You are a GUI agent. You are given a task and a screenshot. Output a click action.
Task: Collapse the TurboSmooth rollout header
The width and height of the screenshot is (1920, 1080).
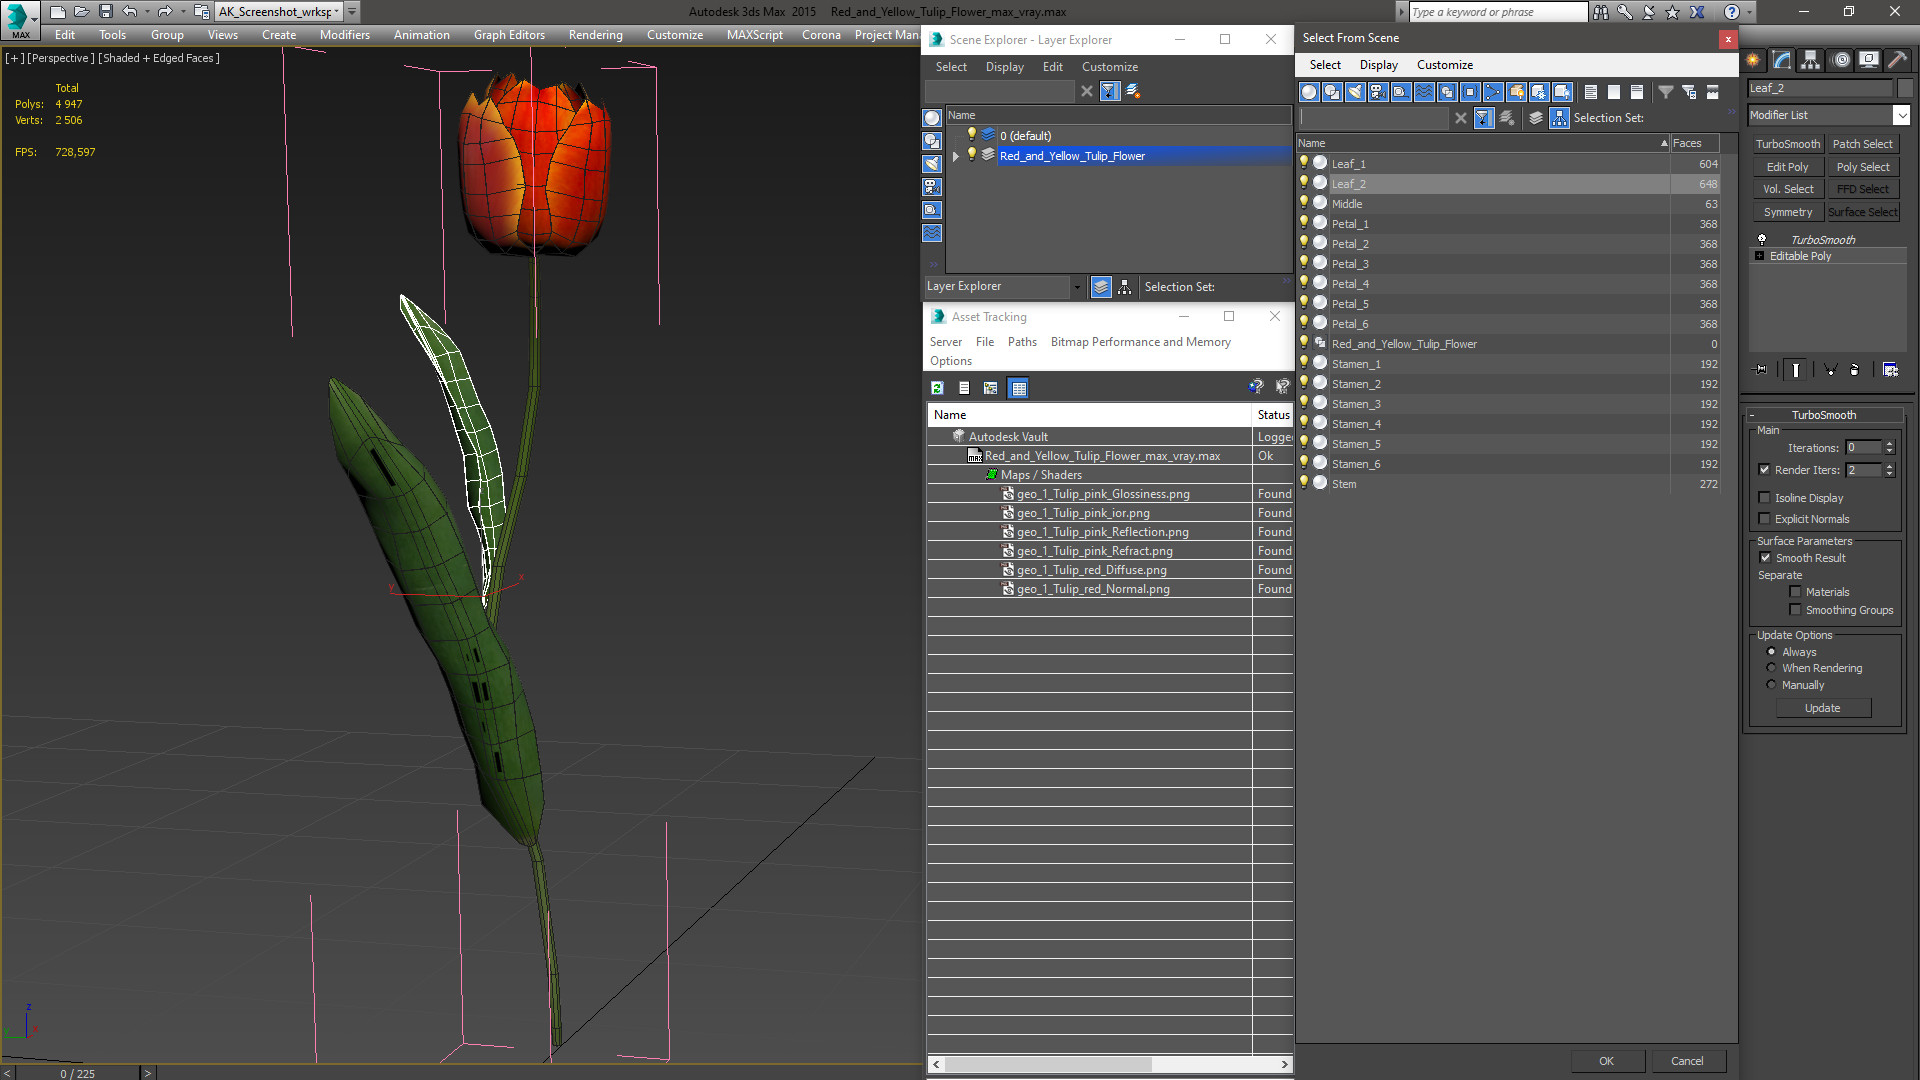click(1824, 415)
